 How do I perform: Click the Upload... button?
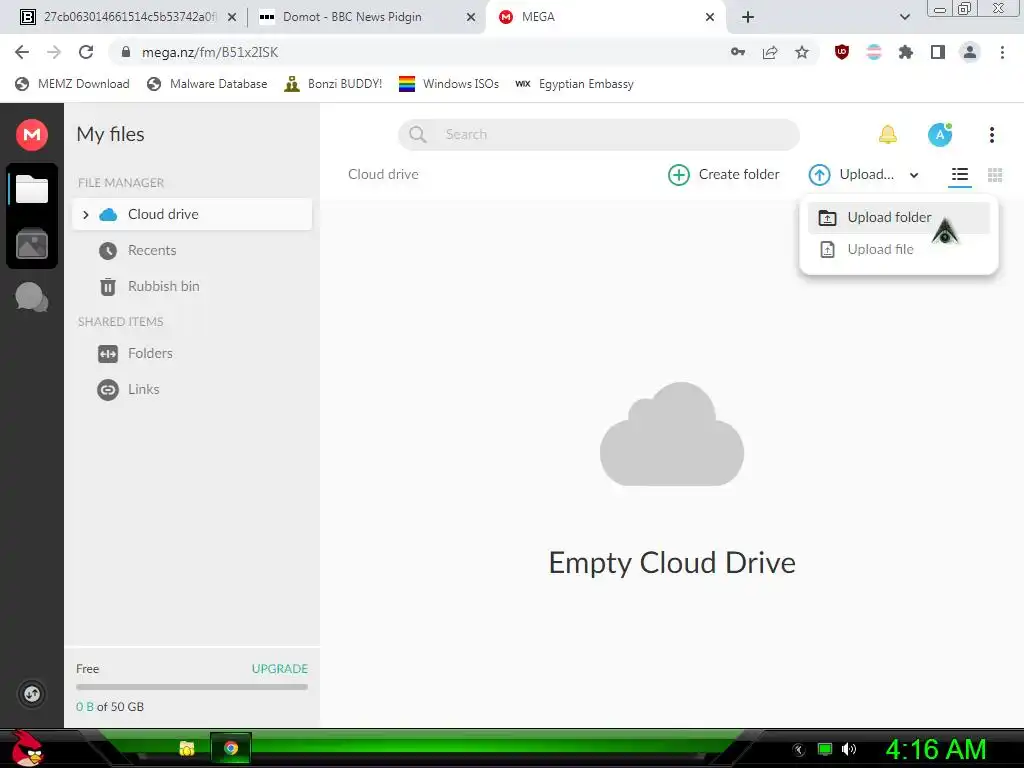coord(851,174)
